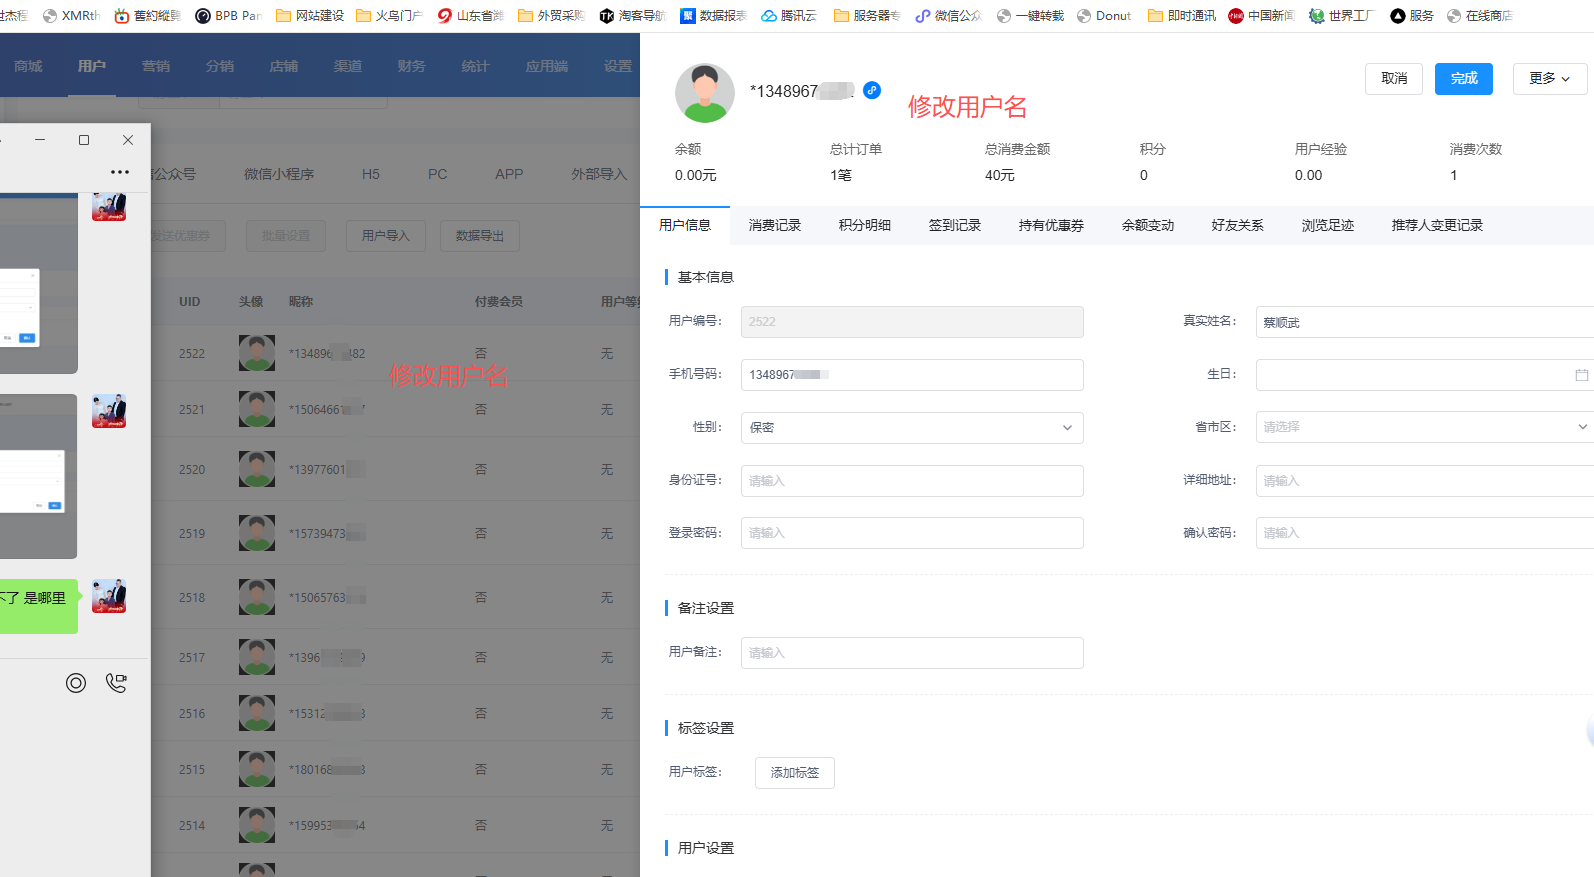Switch to the 消费记录 tab

click(775, 225)
